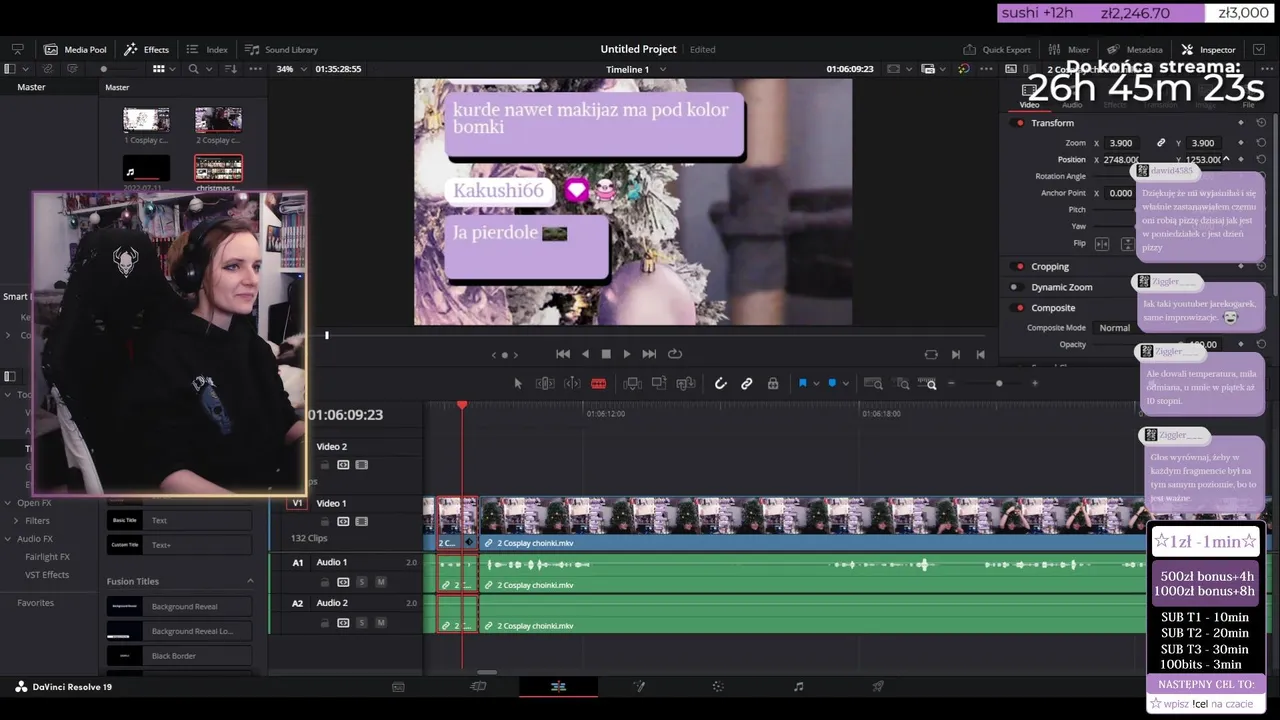Screen dimensions: 1280x720
Task: Toggle the Transform section enable dot
Action: (x=1019, y=123)
